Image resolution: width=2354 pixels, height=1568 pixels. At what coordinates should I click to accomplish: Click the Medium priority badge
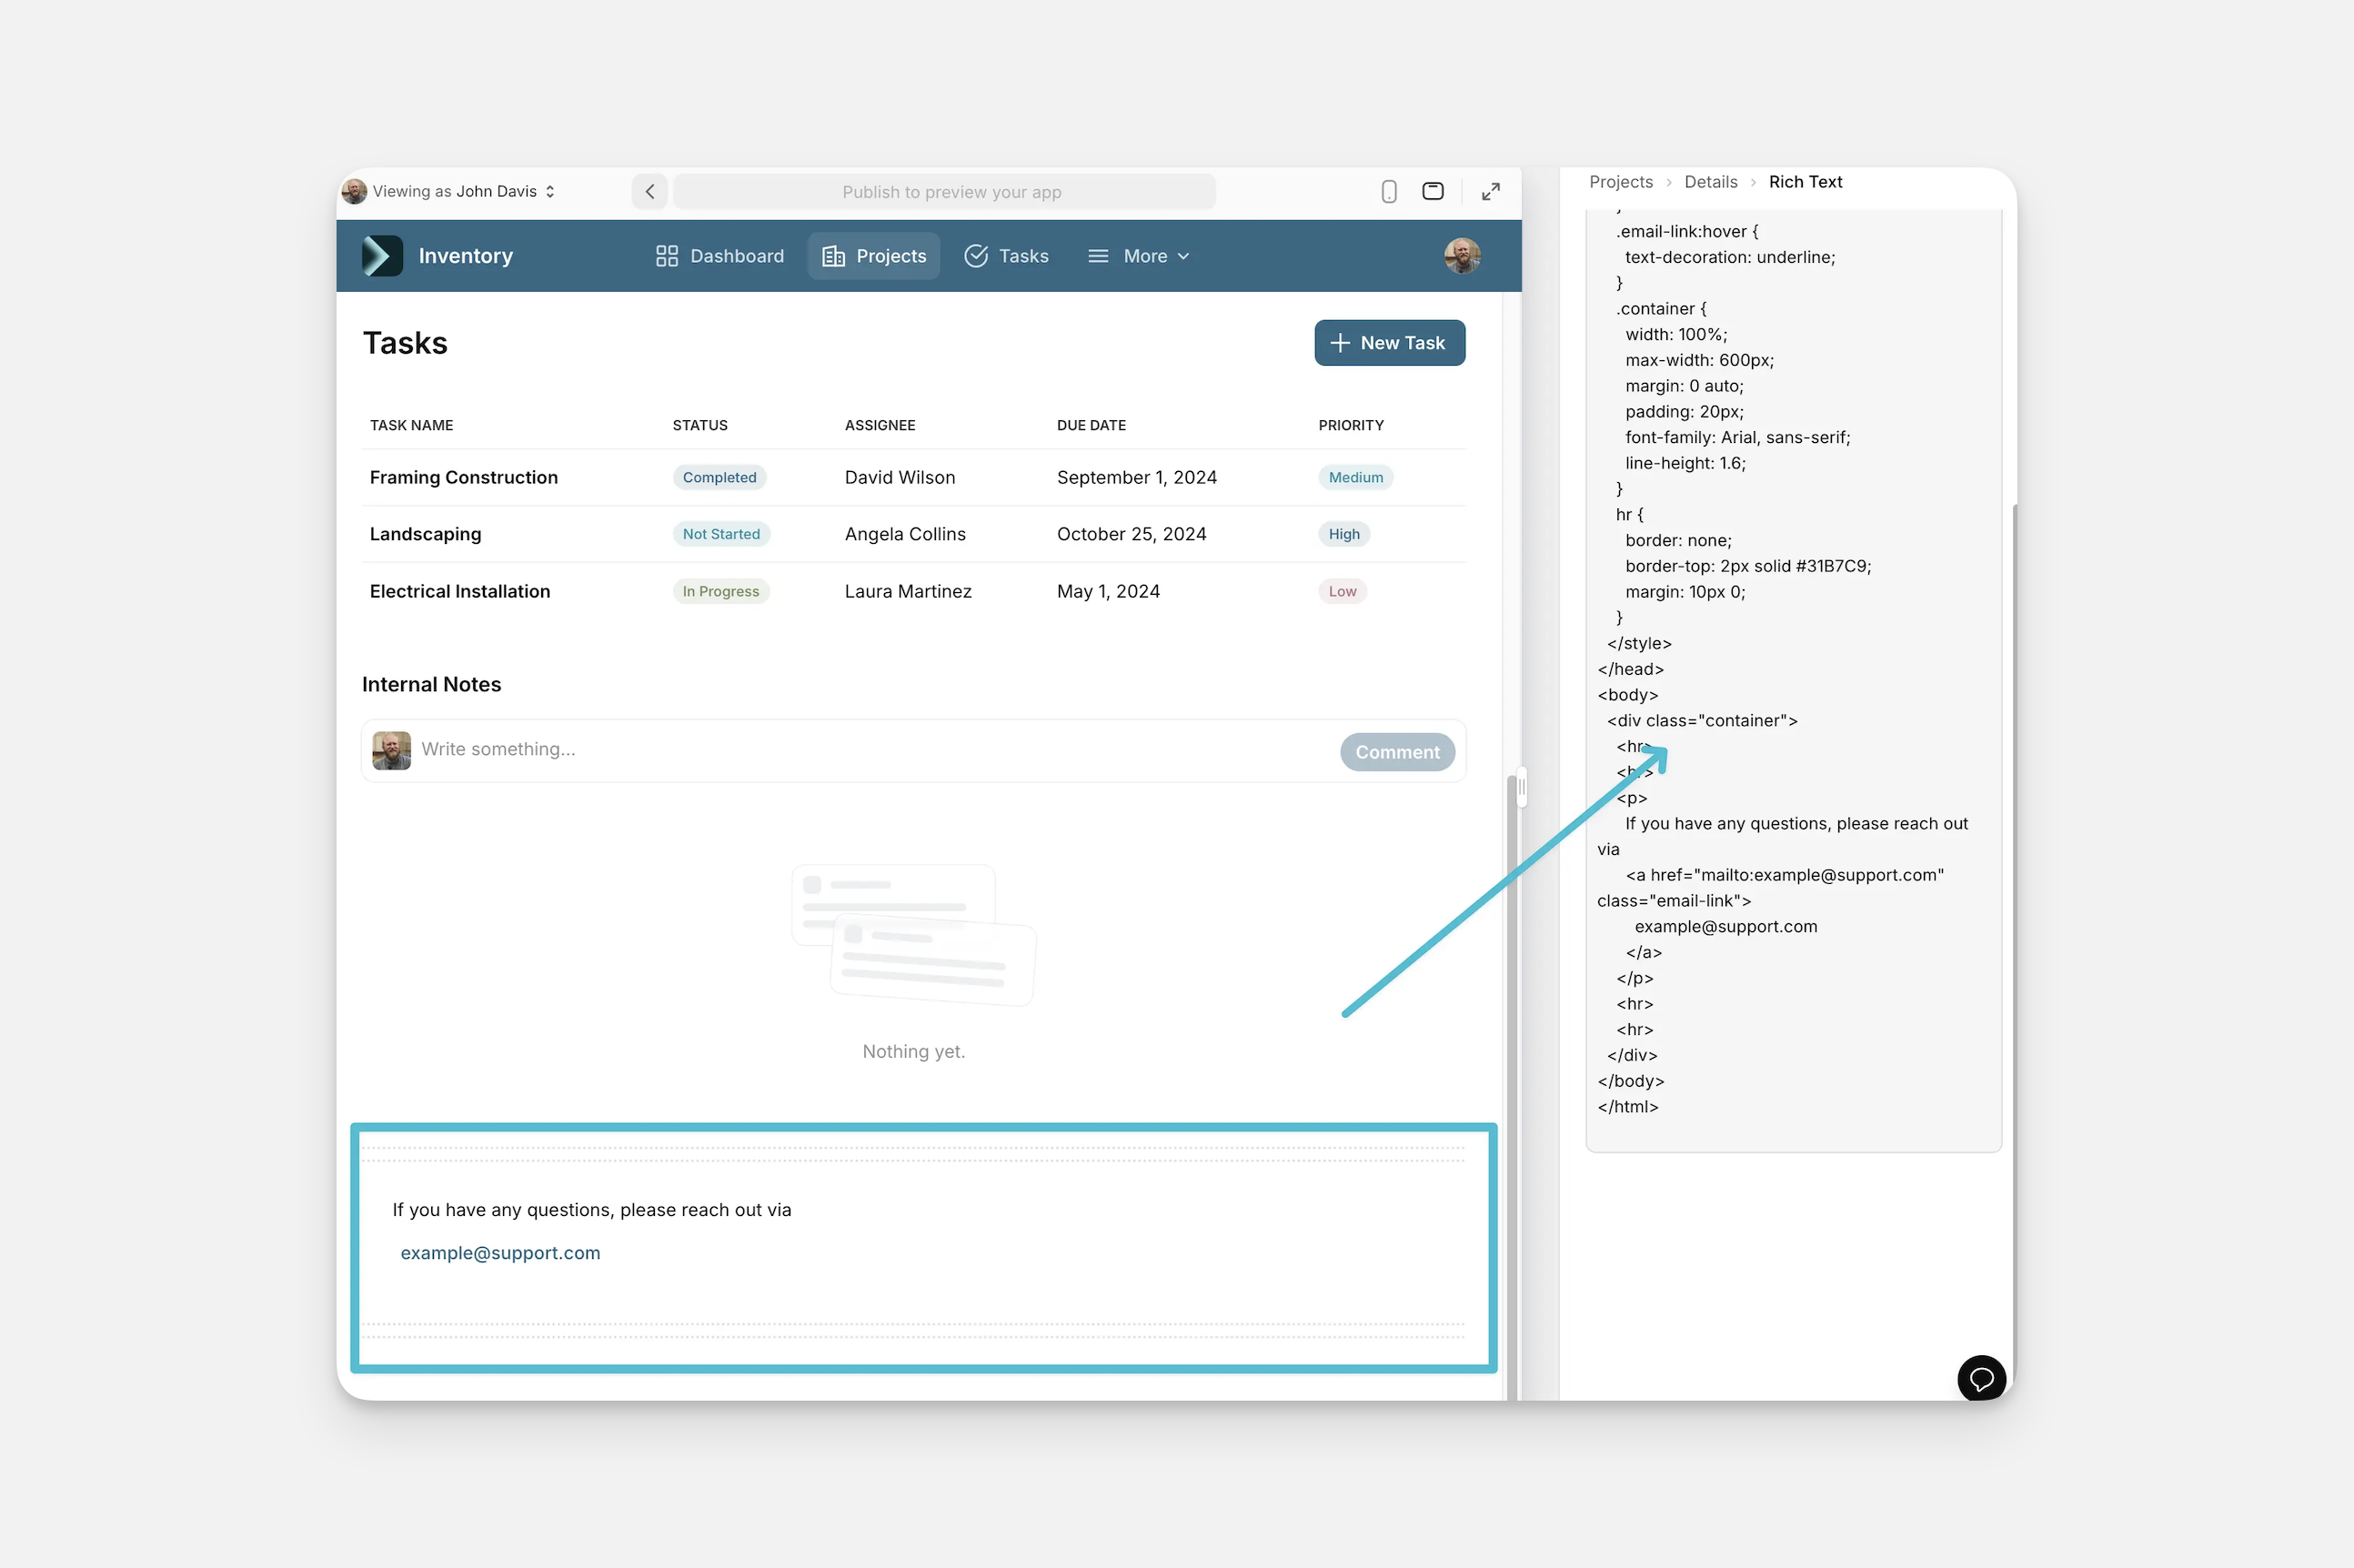[x=1355, y=477]
